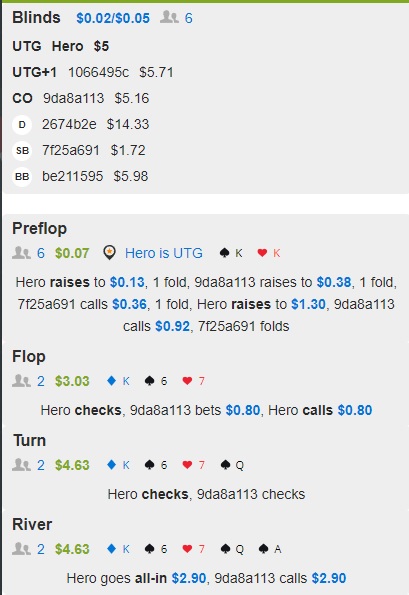Click the players icon beside the blinds

pyautogui.click(x=169, y=17)
